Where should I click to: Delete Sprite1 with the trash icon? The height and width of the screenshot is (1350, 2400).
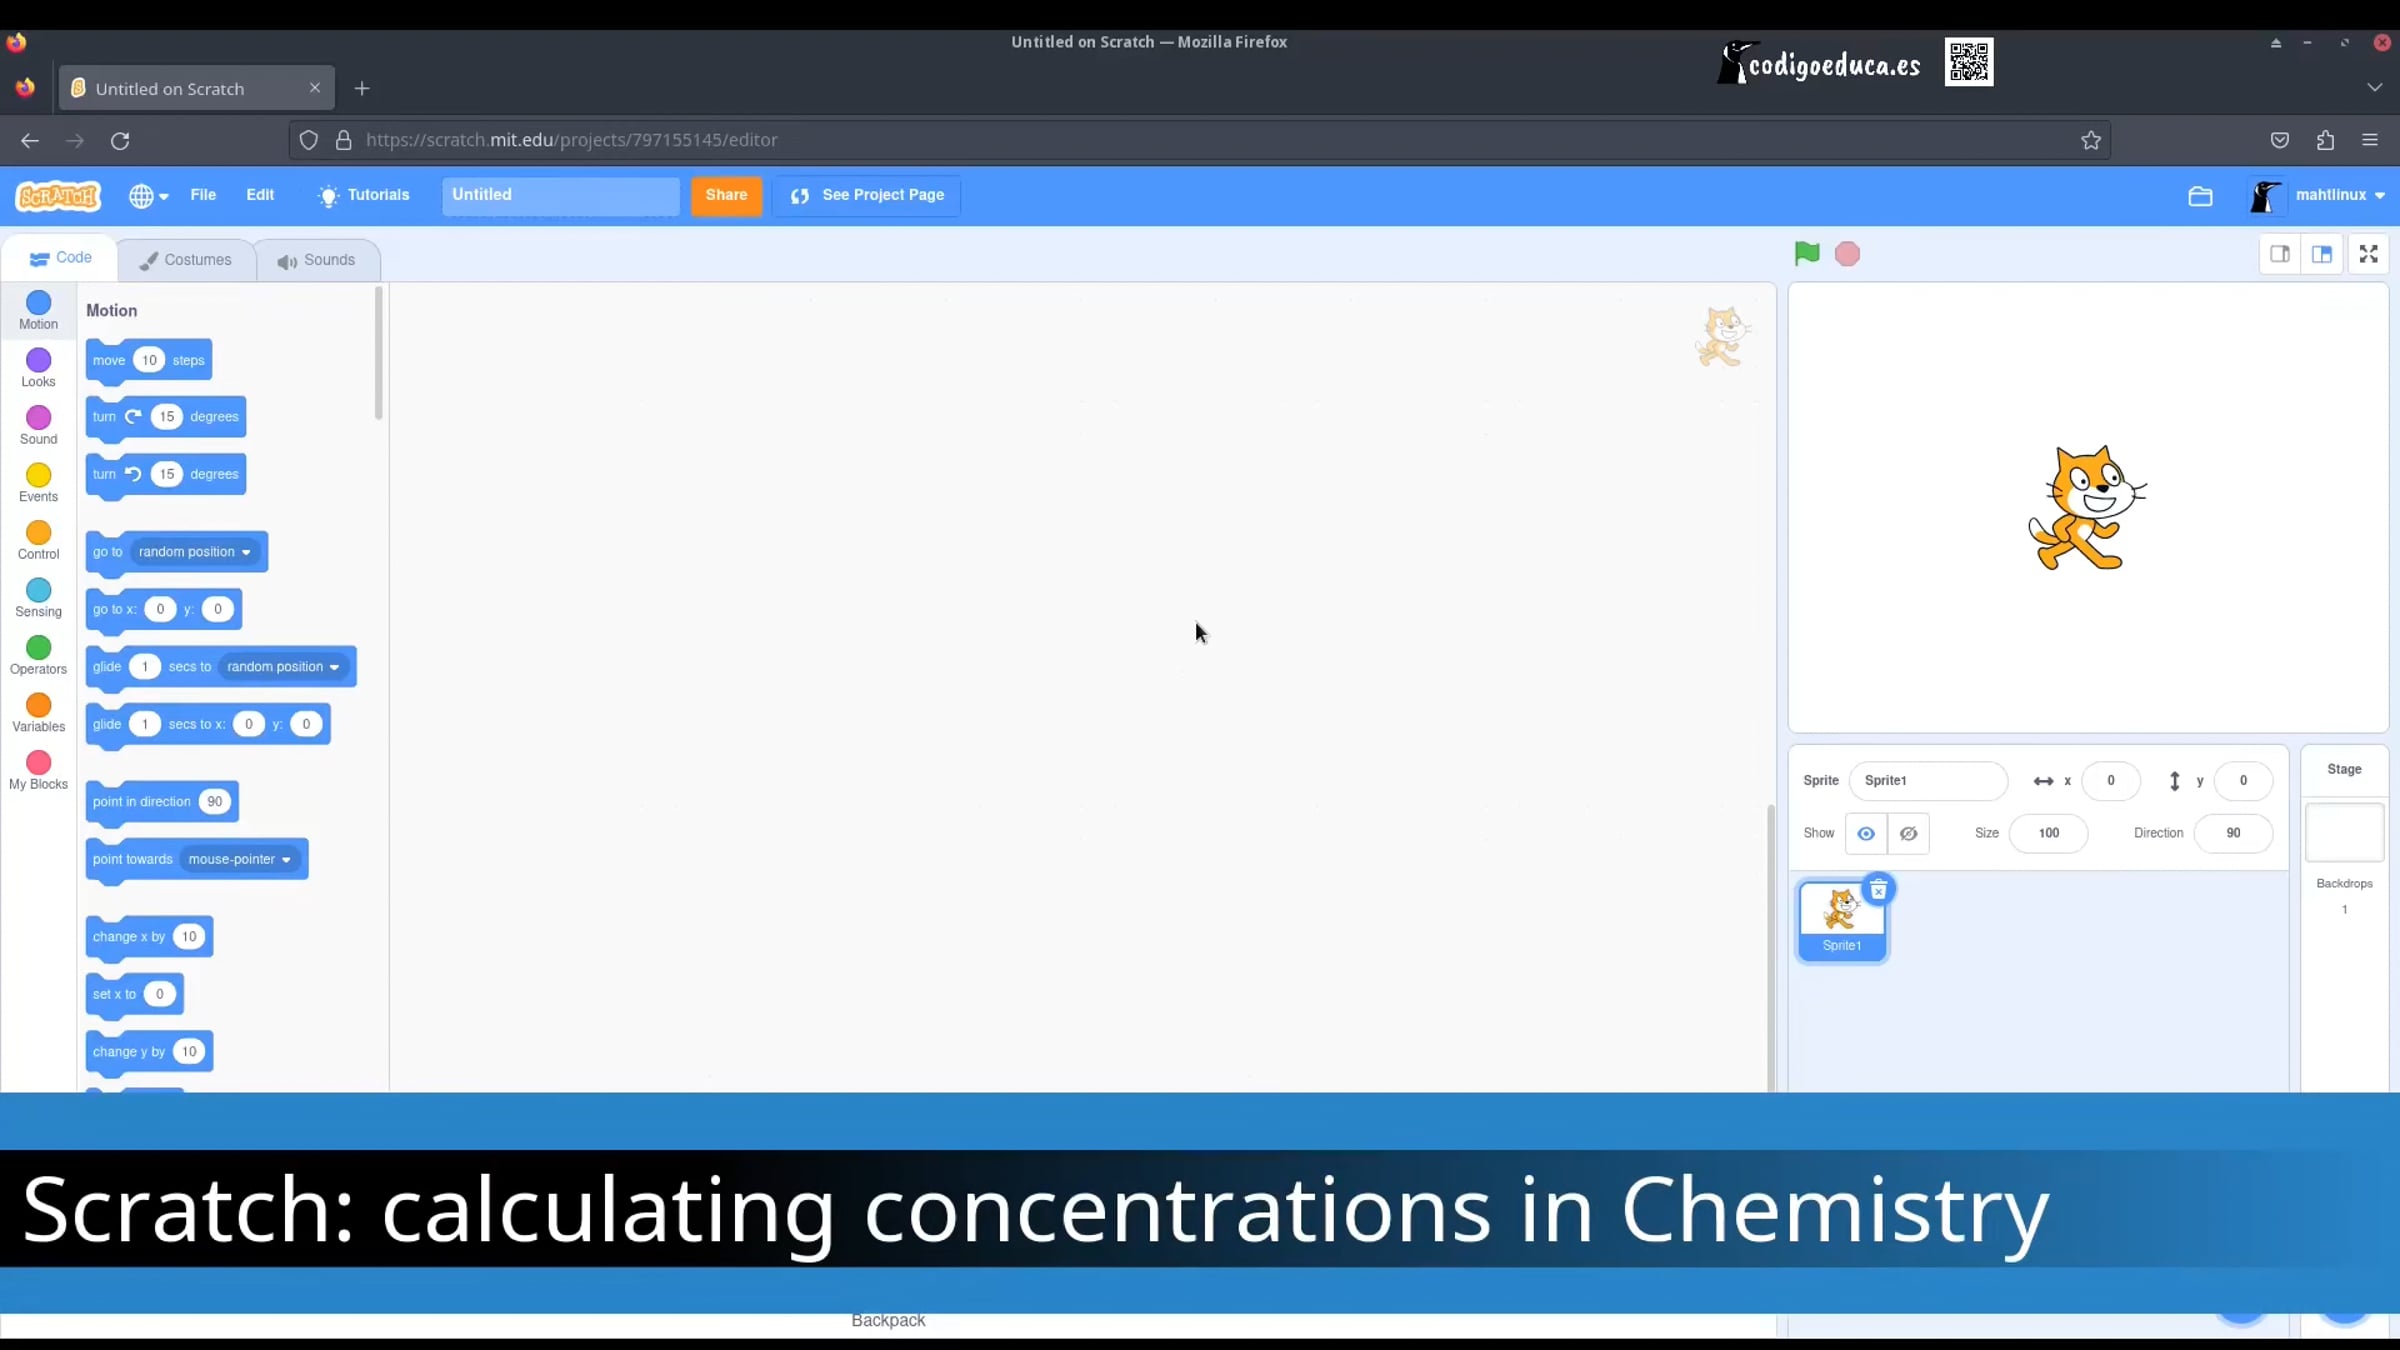click(x=1878, y=889)
